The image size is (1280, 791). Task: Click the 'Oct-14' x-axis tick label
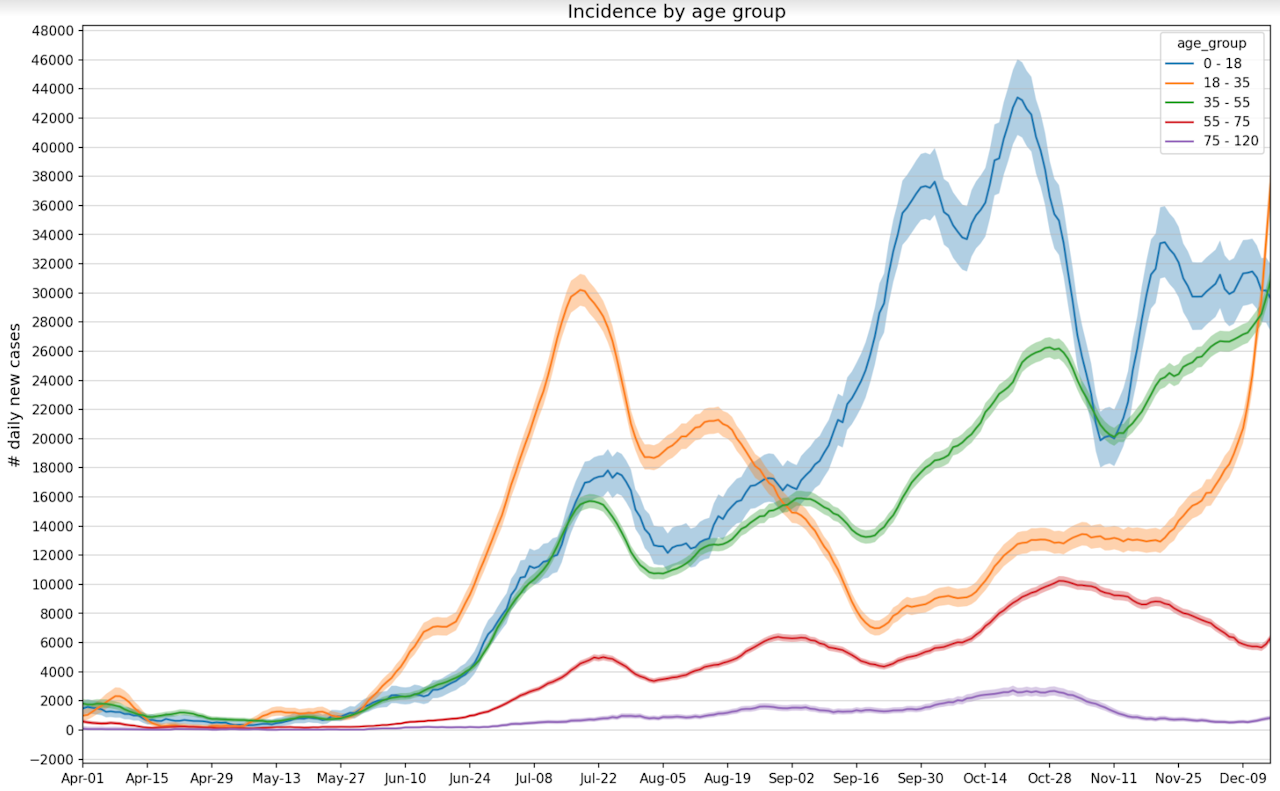click(984, 777)
